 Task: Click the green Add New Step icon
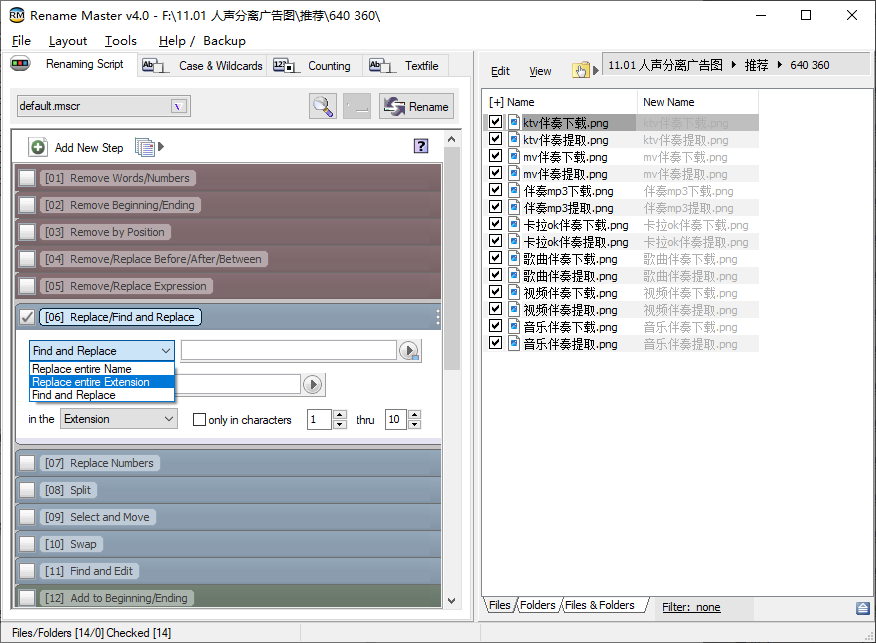point(38,147)
